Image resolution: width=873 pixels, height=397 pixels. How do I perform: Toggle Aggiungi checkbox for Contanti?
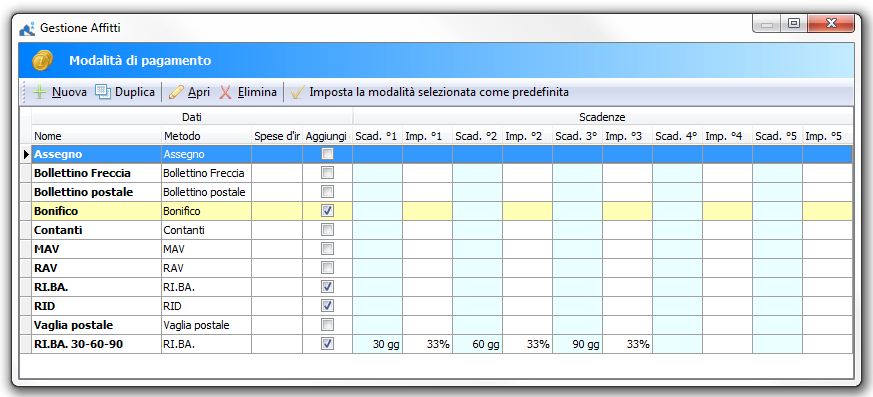(x=327, y=230)
